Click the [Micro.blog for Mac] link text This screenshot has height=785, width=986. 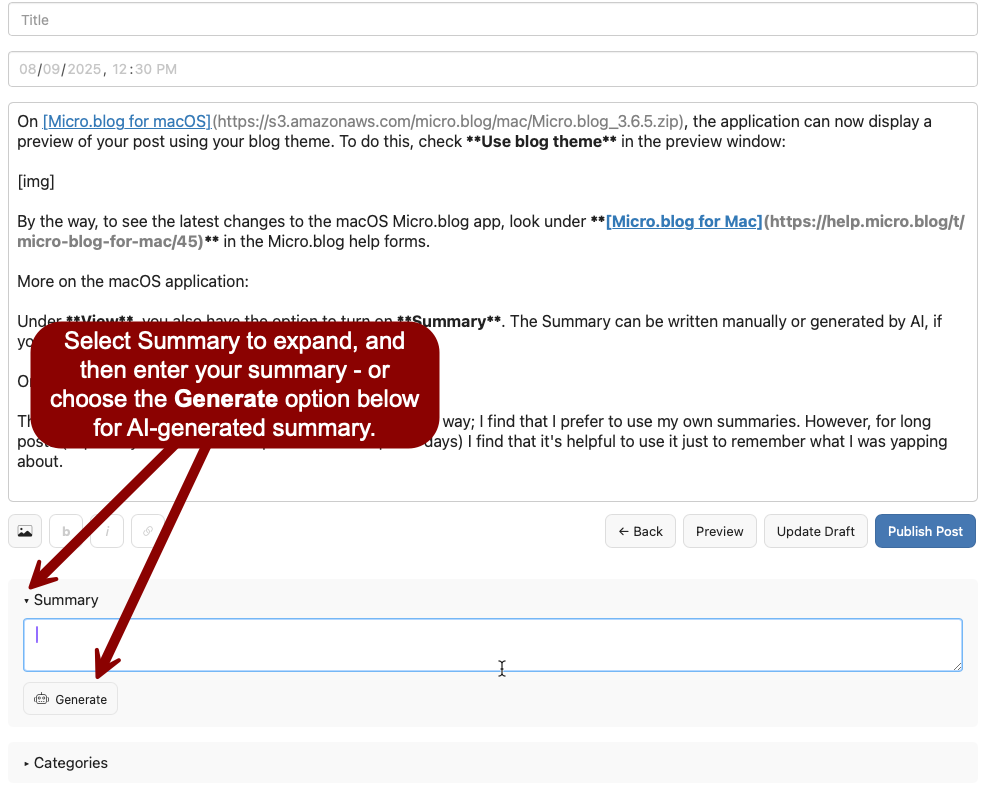[x=684, y=221]
